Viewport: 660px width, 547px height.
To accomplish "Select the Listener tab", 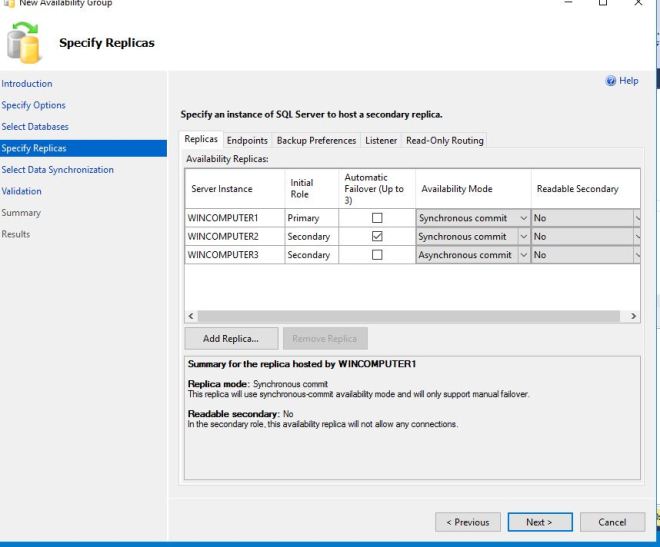I will click(x=381, y=141).
